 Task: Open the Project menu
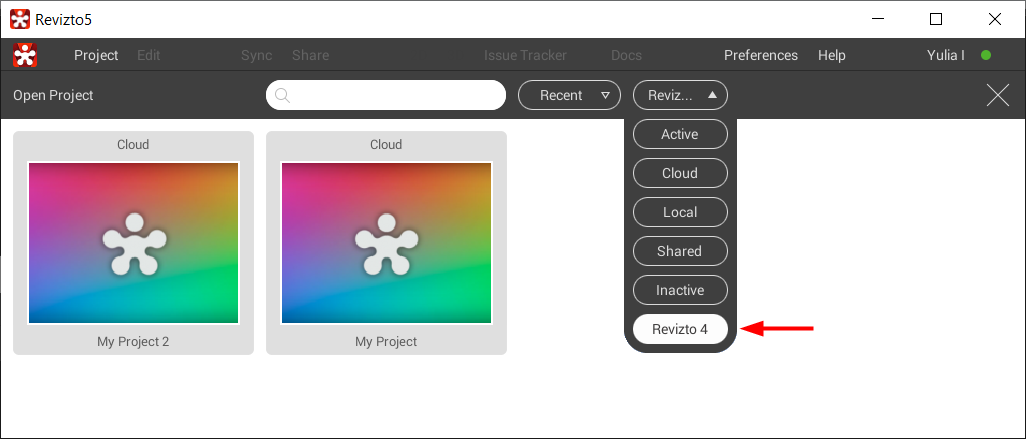96,55
